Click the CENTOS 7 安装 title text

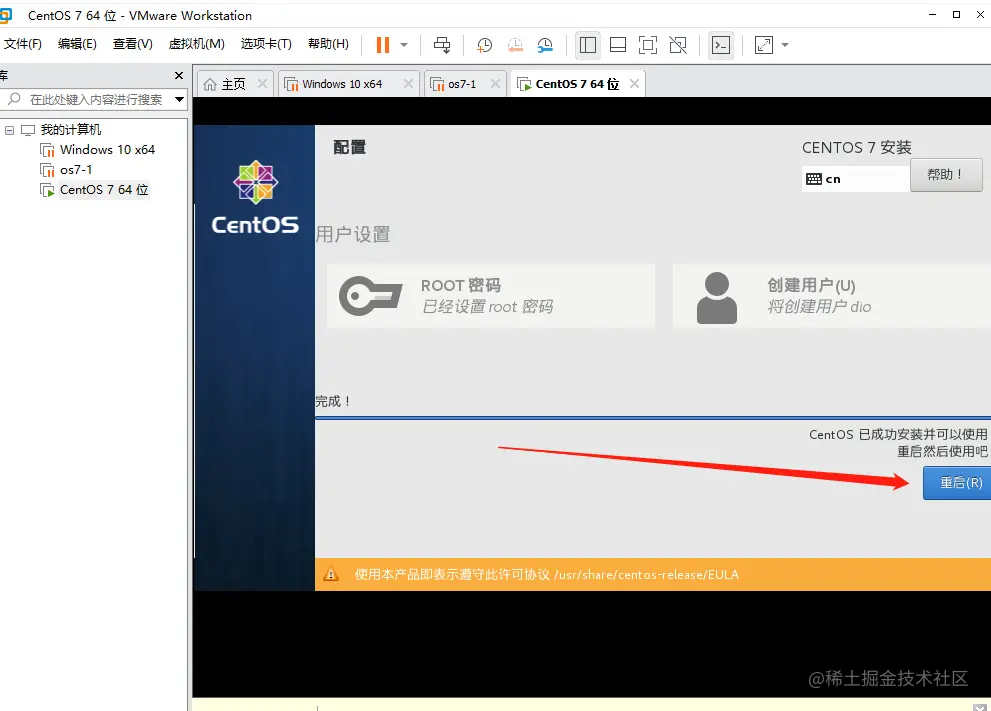[856, 147]
